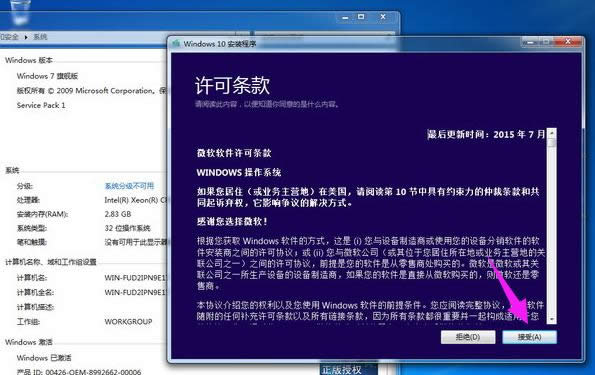Image resolution: width=595 pixels, height=375 pixels.
Task: Click the 产品 ID 00426-OEM-8992662-00006 text
Action: (79, 372)
